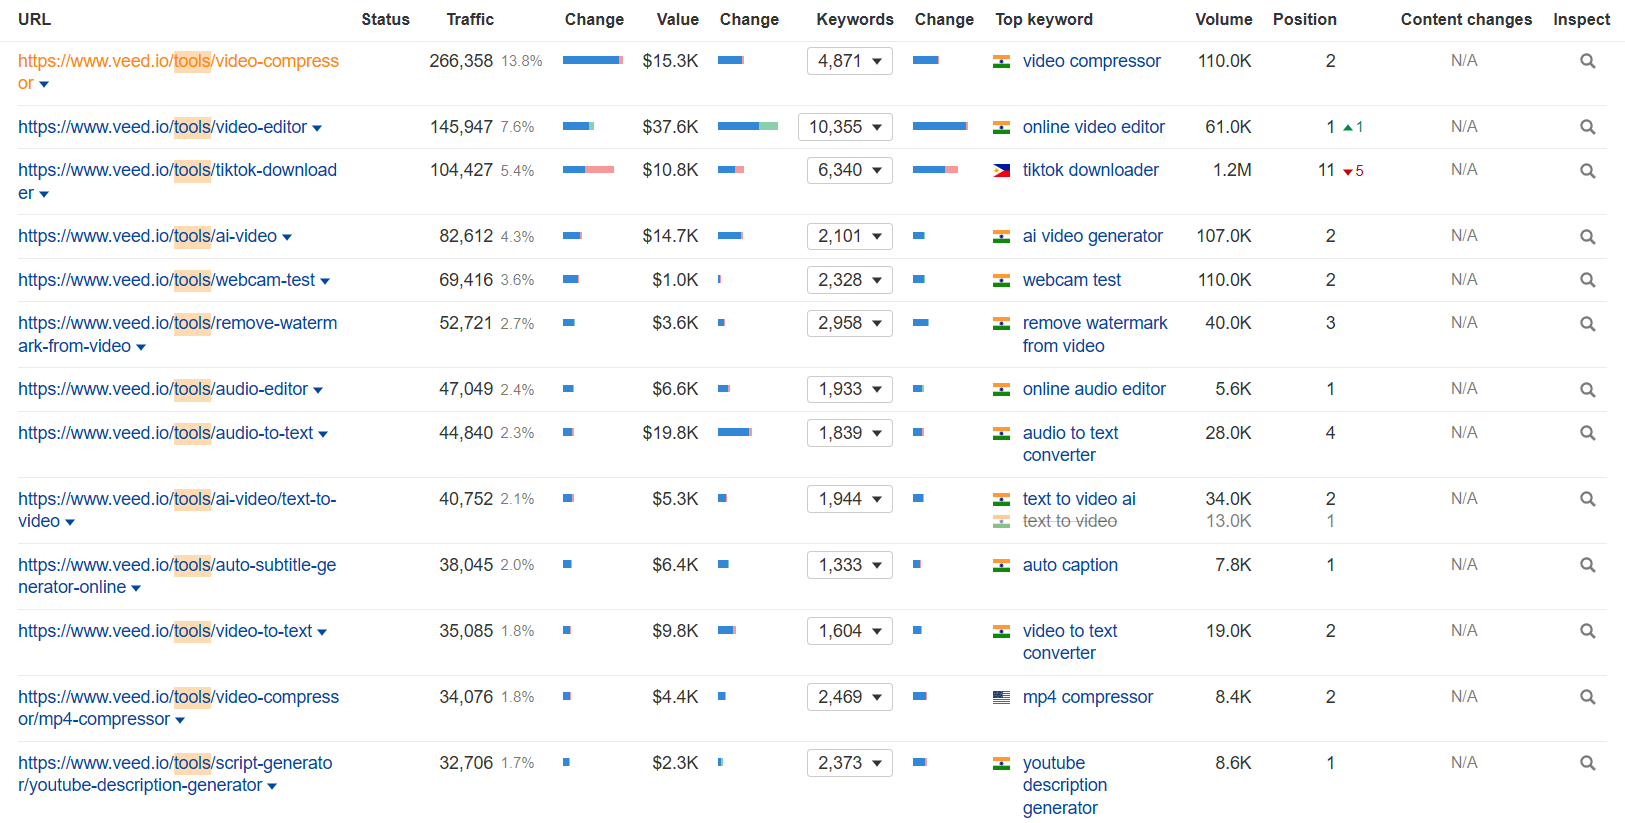Screen dimensions: 1625x823
Task: Open the 2,101 keywords dropdown
Action: pos(849,236)
